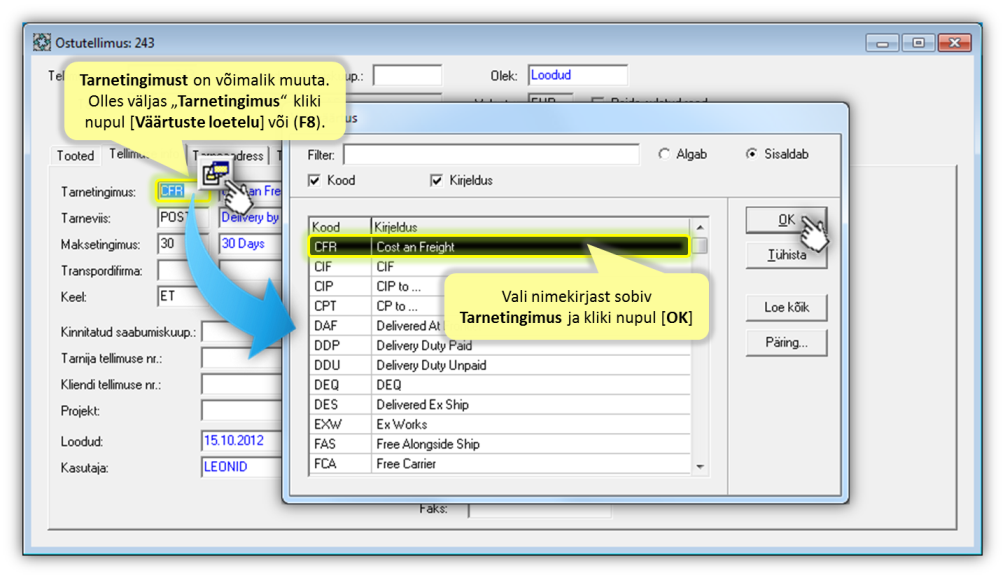Click the Faks input field
The height and width of the screenshot is (578, 1005).
tap(540, 510)
